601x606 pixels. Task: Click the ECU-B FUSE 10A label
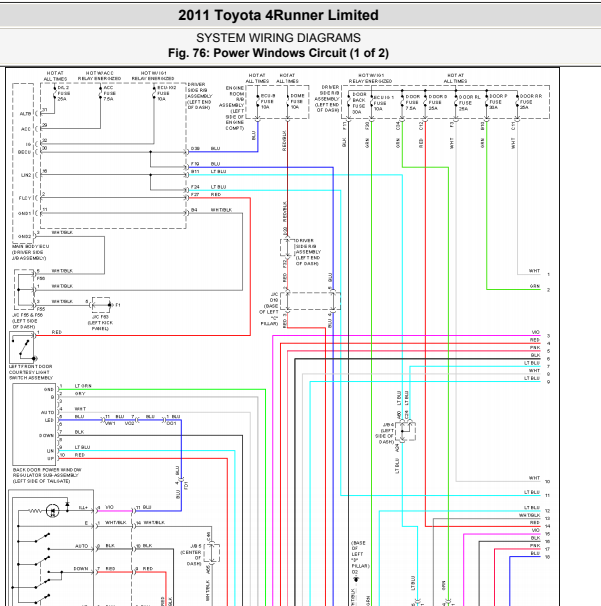pyautogui.click(x=267, y=101)
